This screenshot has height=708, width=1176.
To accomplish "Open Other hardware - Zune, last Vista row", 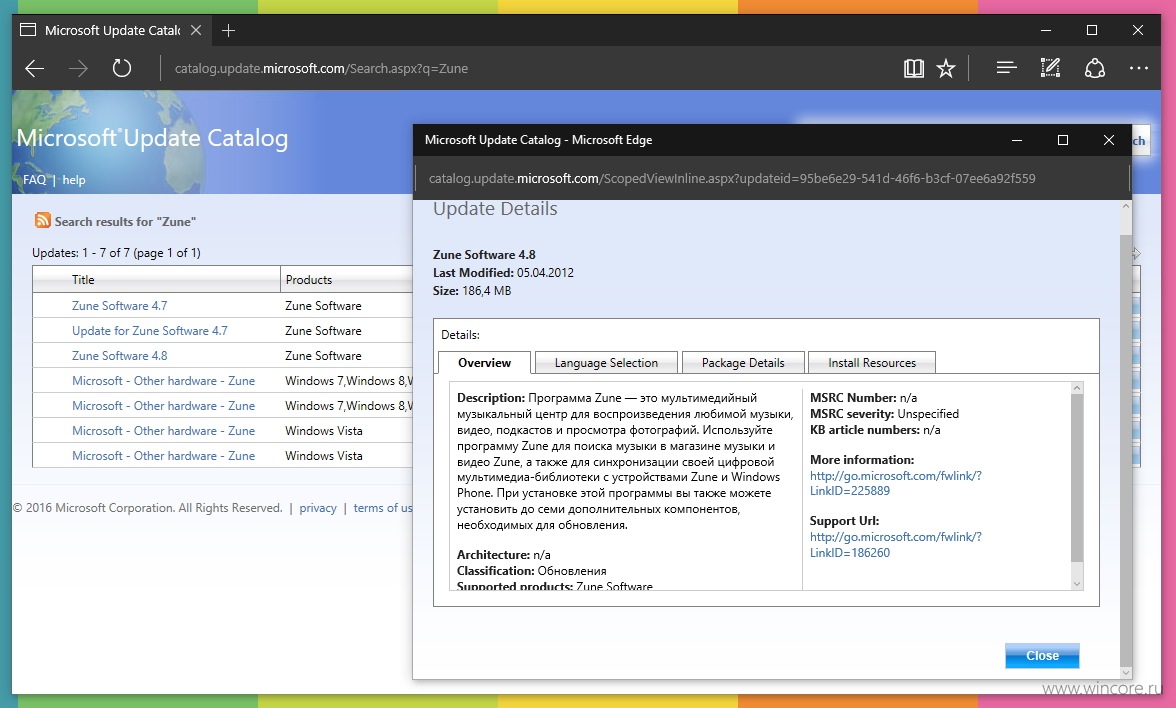I will [x=164, y=455].
